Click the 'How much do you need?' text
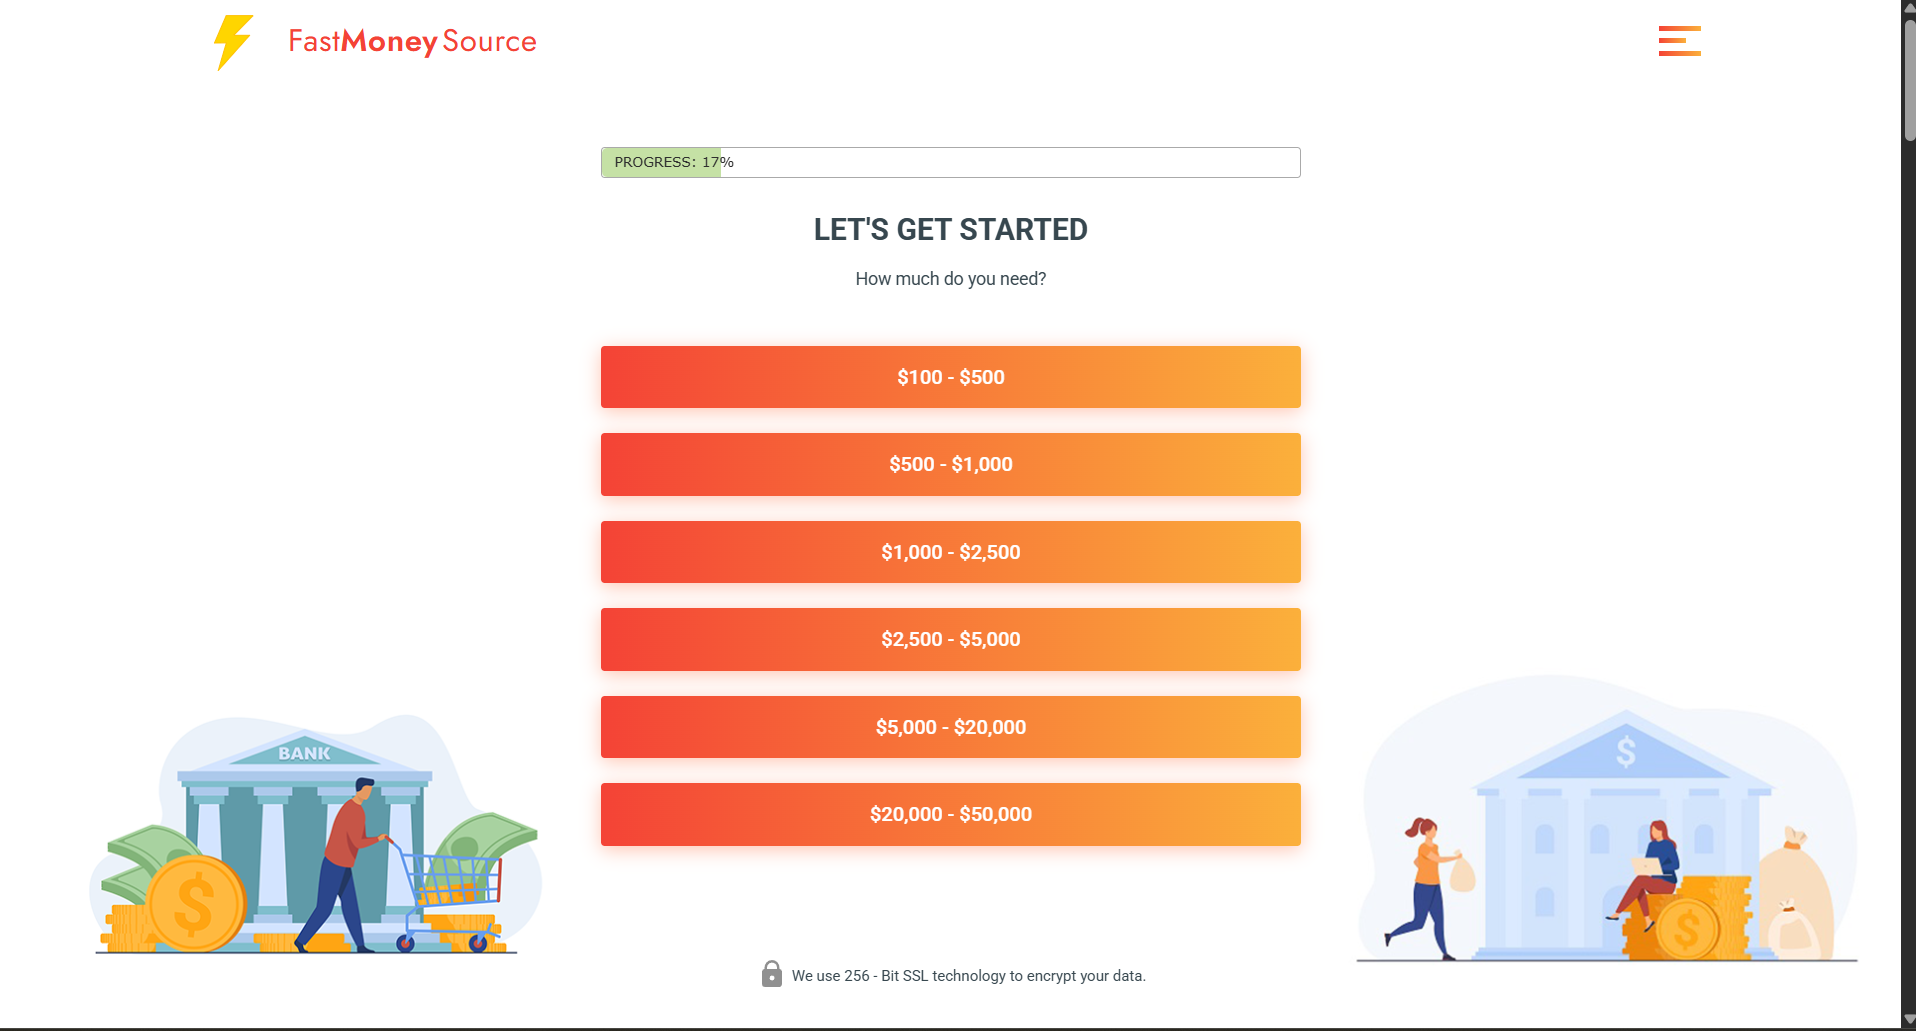Image resolution: width=1916 pixels, height=1031 pixels. [950, 278]
